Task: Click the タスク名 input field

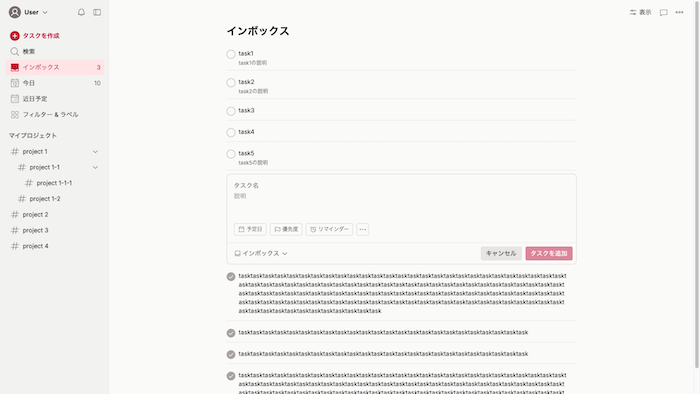Action: click(x=401, y=186)
